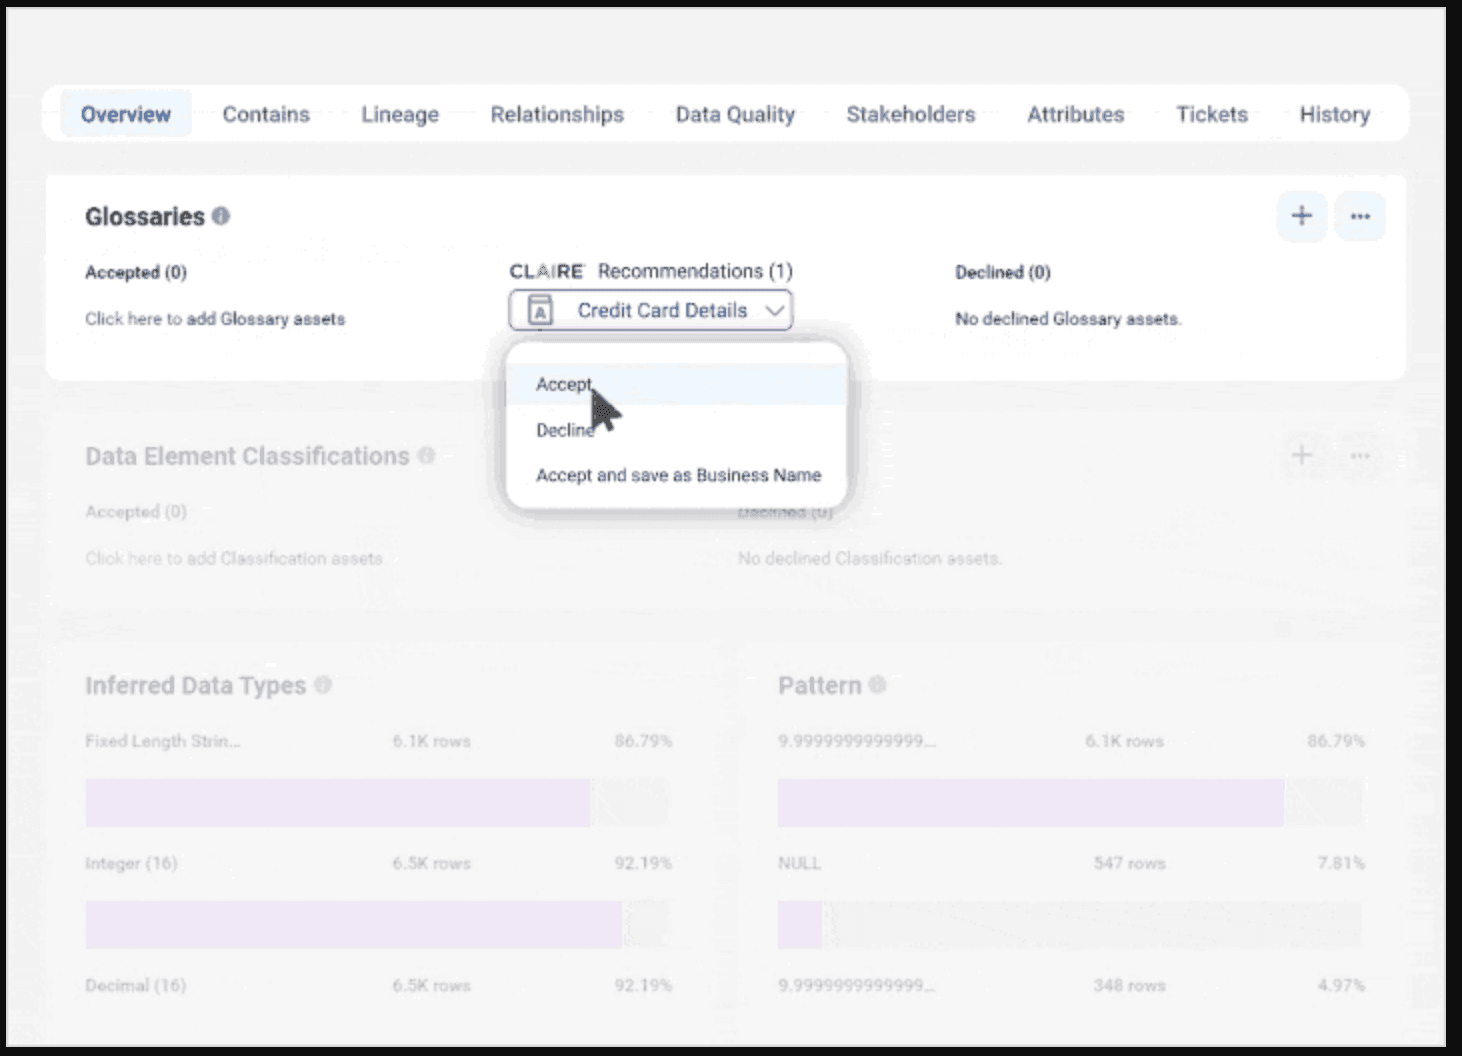Select Decline from the recommendation menu
1462x1056 pixels.
pyautogui.click(x=565, y=430)
